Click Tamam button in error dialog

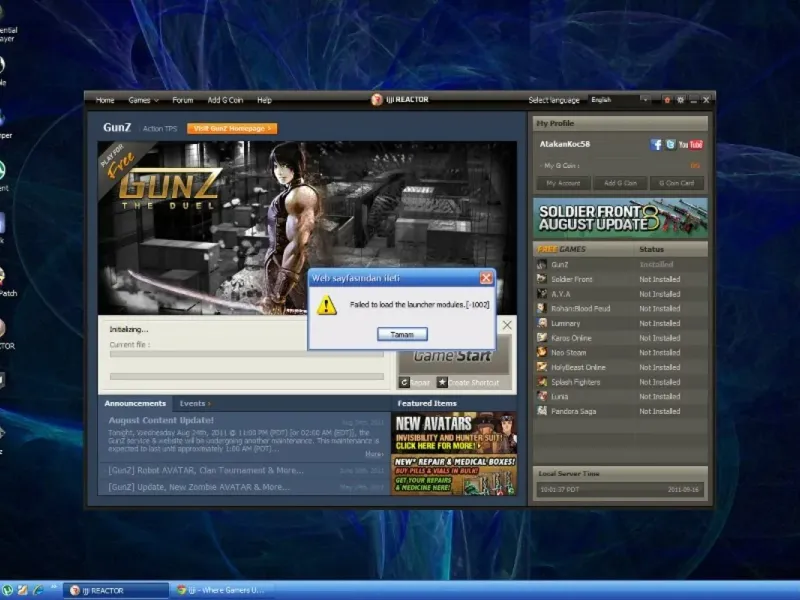click(x=402, y=334)
